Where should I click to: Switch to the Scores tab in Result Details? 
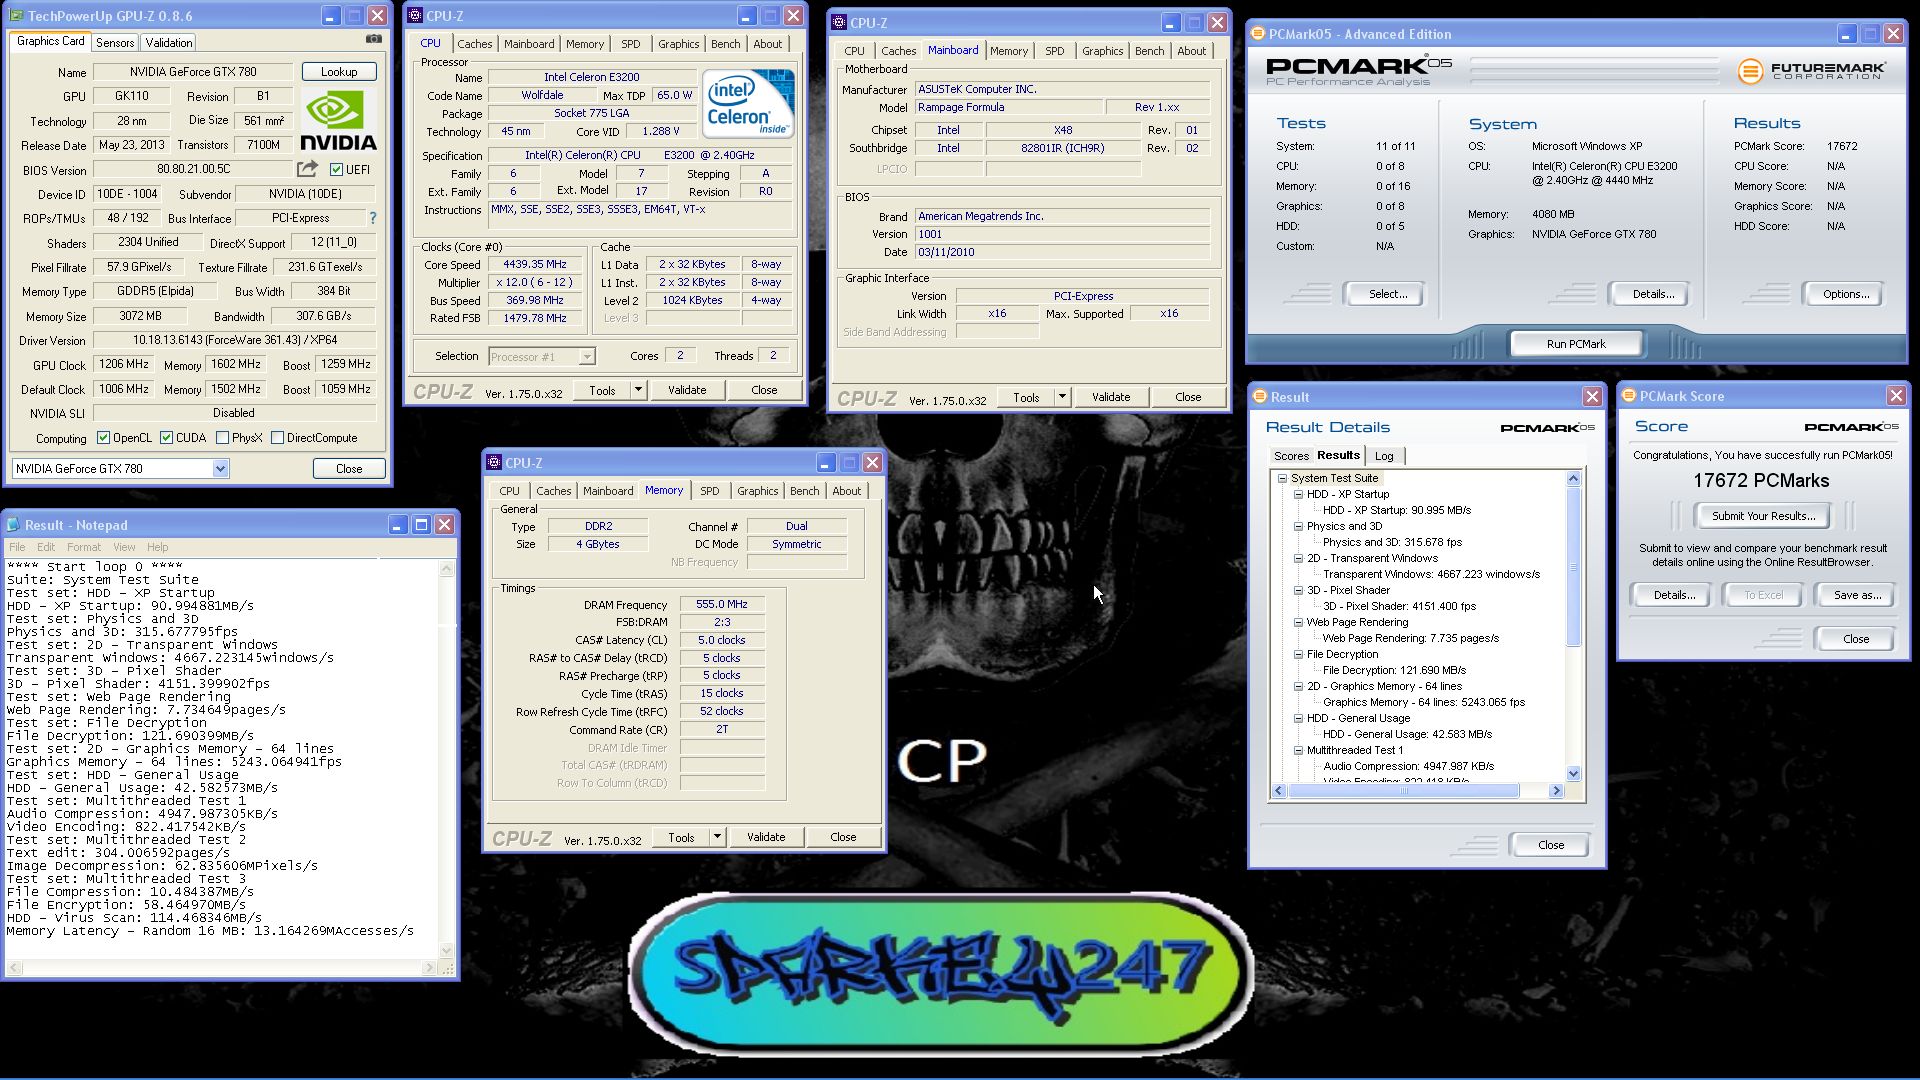coord(1290,456)
